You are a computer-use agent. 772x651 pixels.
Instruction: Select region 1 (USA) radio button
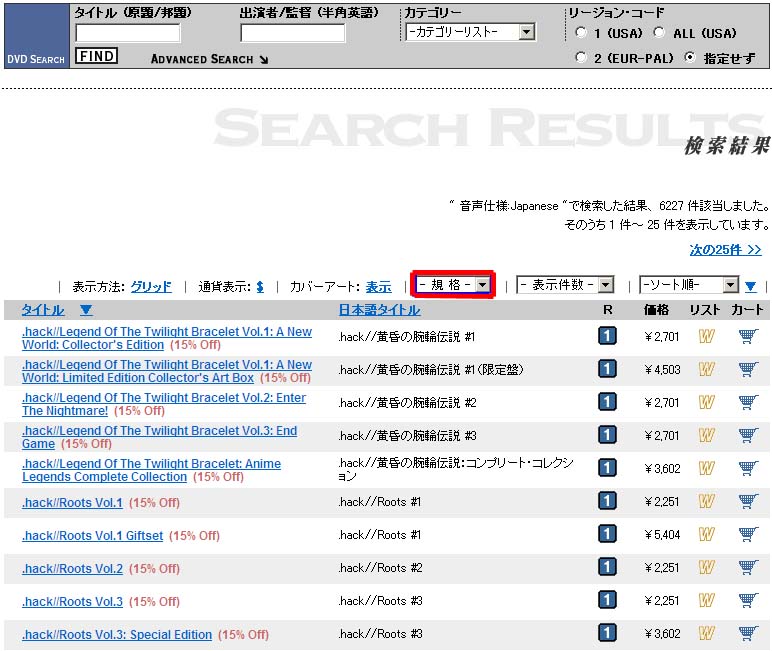point(581,33)
